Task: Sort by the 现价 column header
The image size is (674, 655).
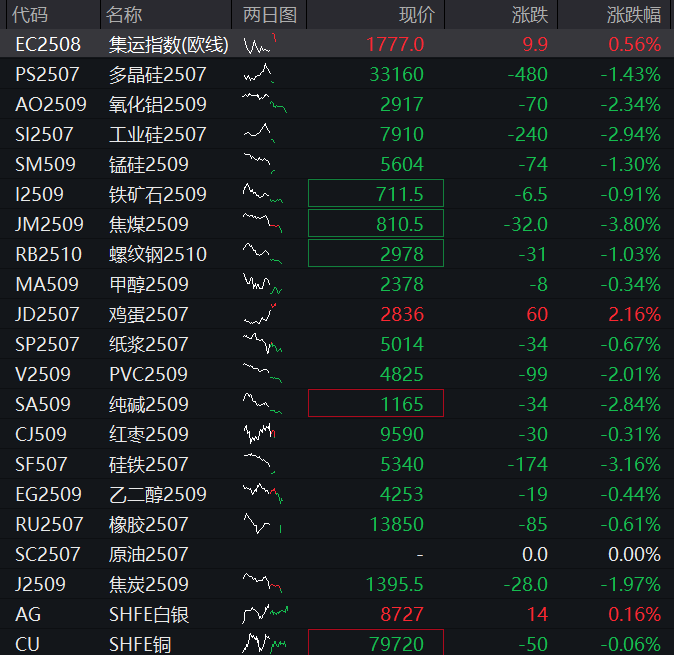Action: pos(417,15)
